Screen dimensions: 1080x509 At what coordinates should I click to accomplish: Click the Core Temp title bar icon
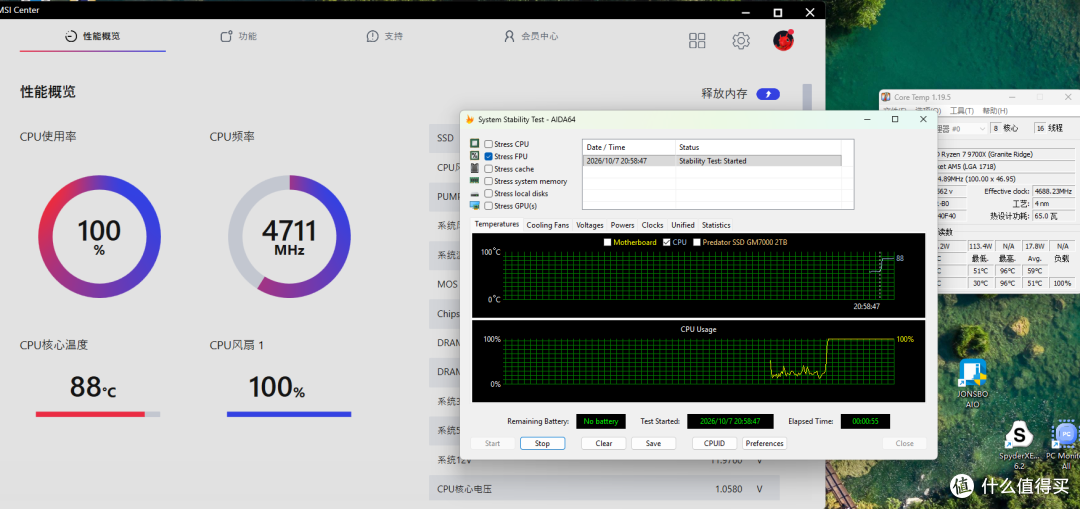887,97
